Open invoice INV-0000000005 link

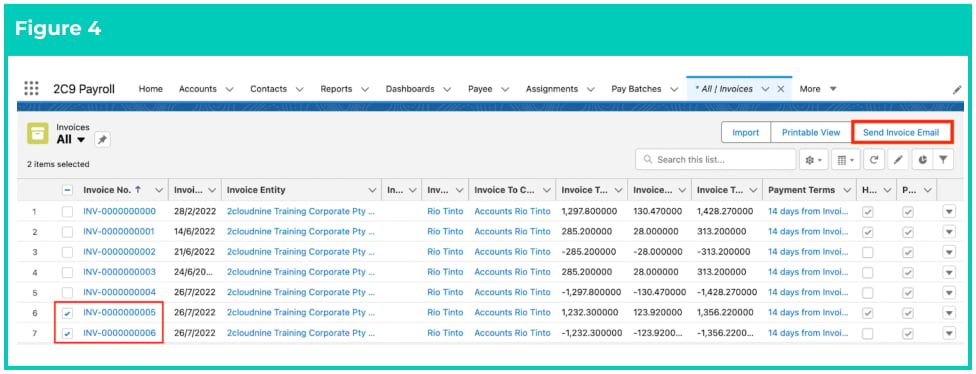(120, 312)
